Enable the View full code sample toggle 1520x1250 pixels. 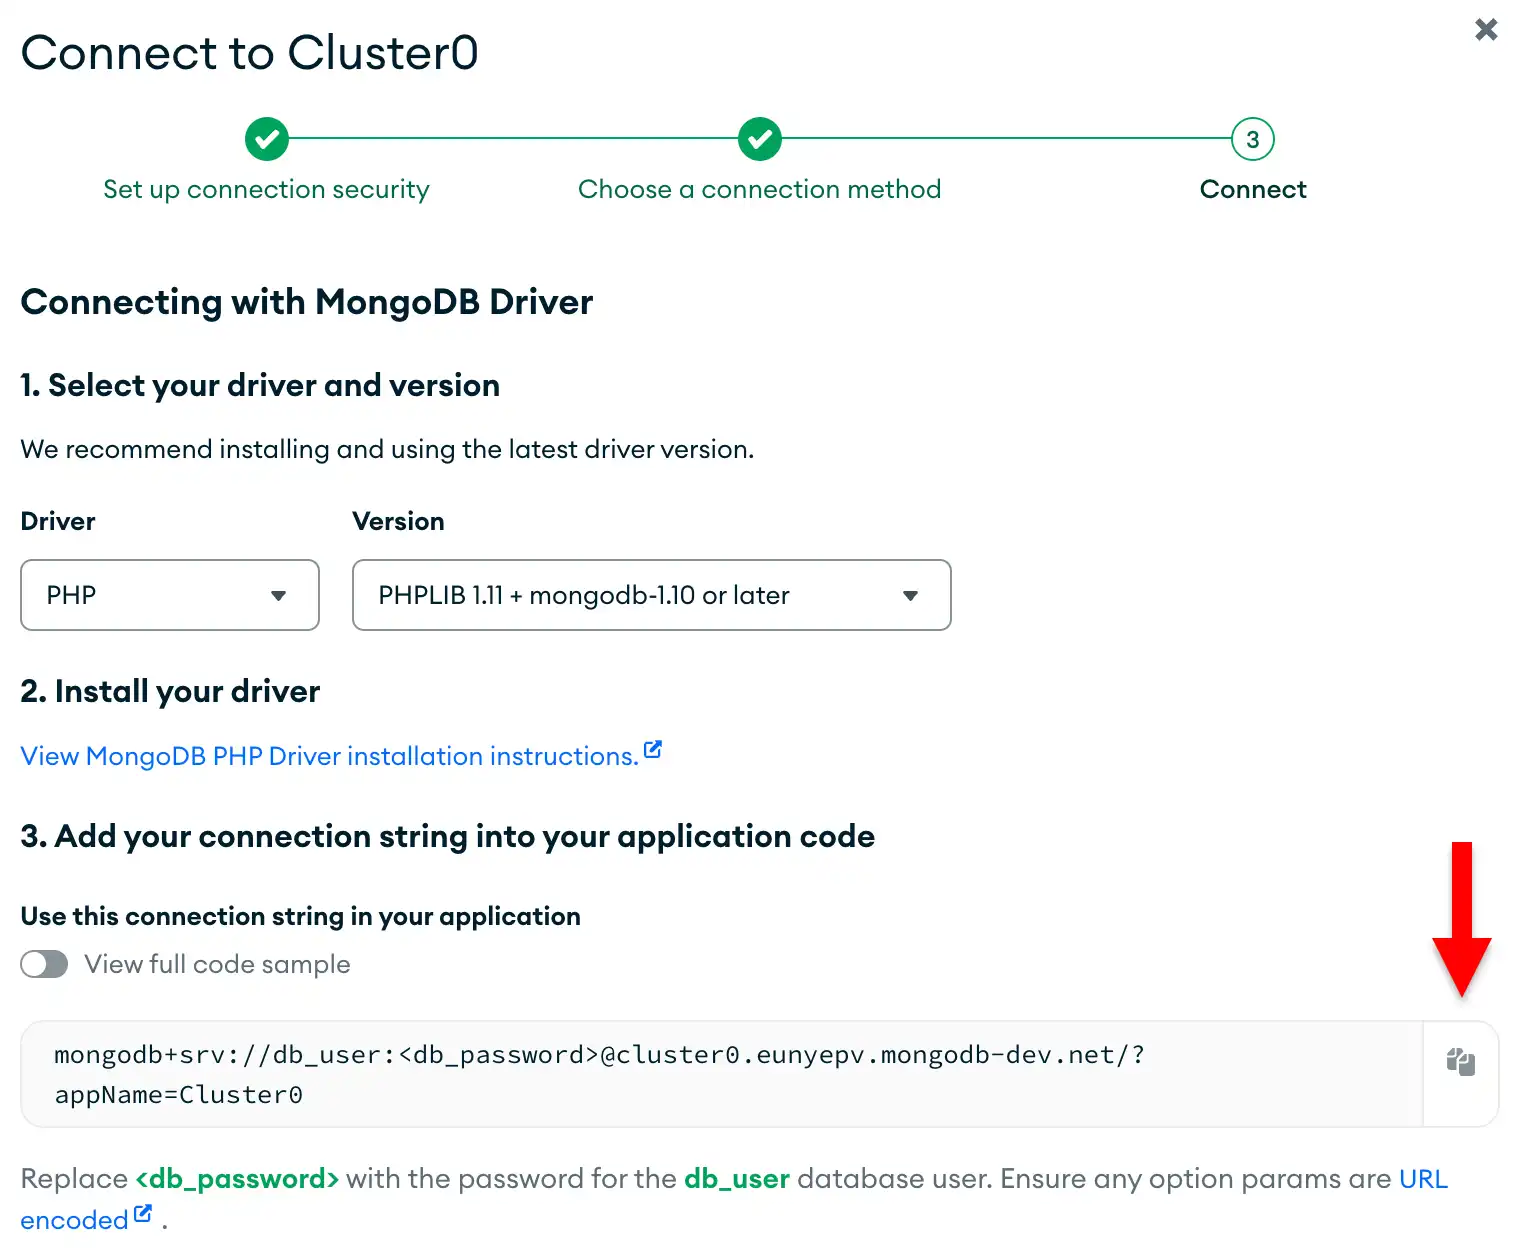[44, 964]
